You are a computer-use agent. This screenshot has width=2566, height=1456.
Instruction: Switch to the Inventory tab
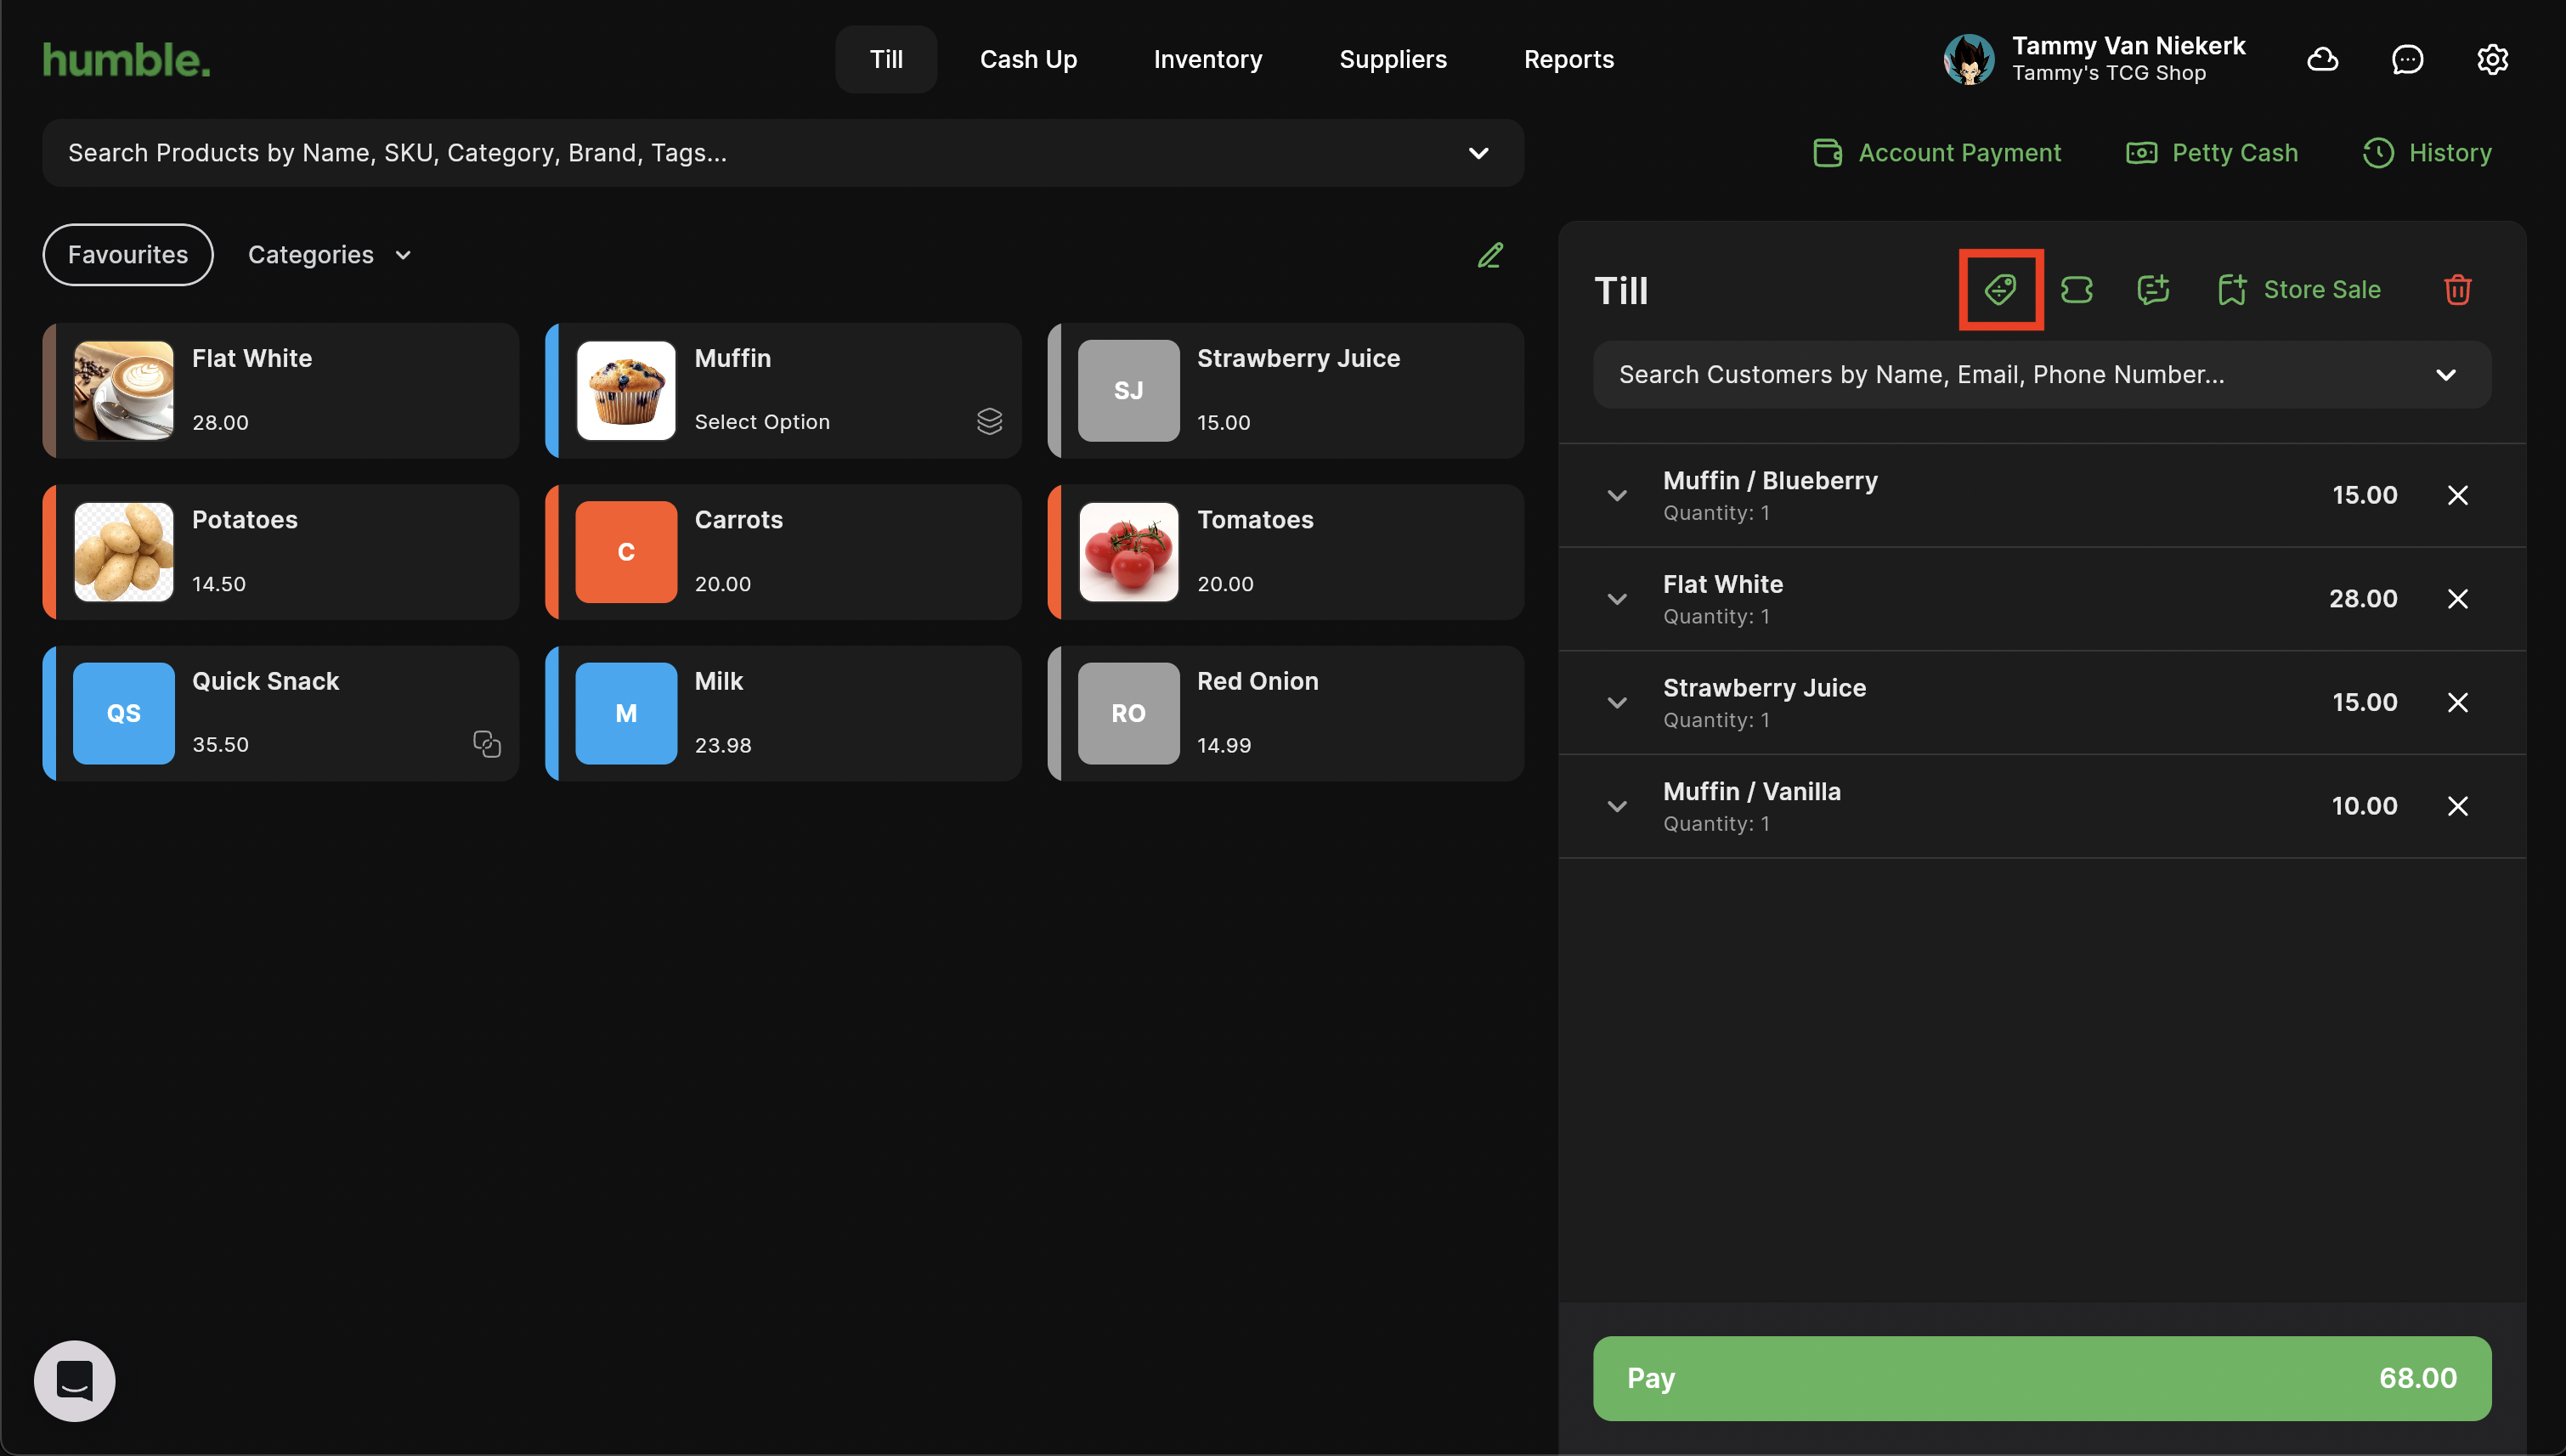pos(1207,60)
